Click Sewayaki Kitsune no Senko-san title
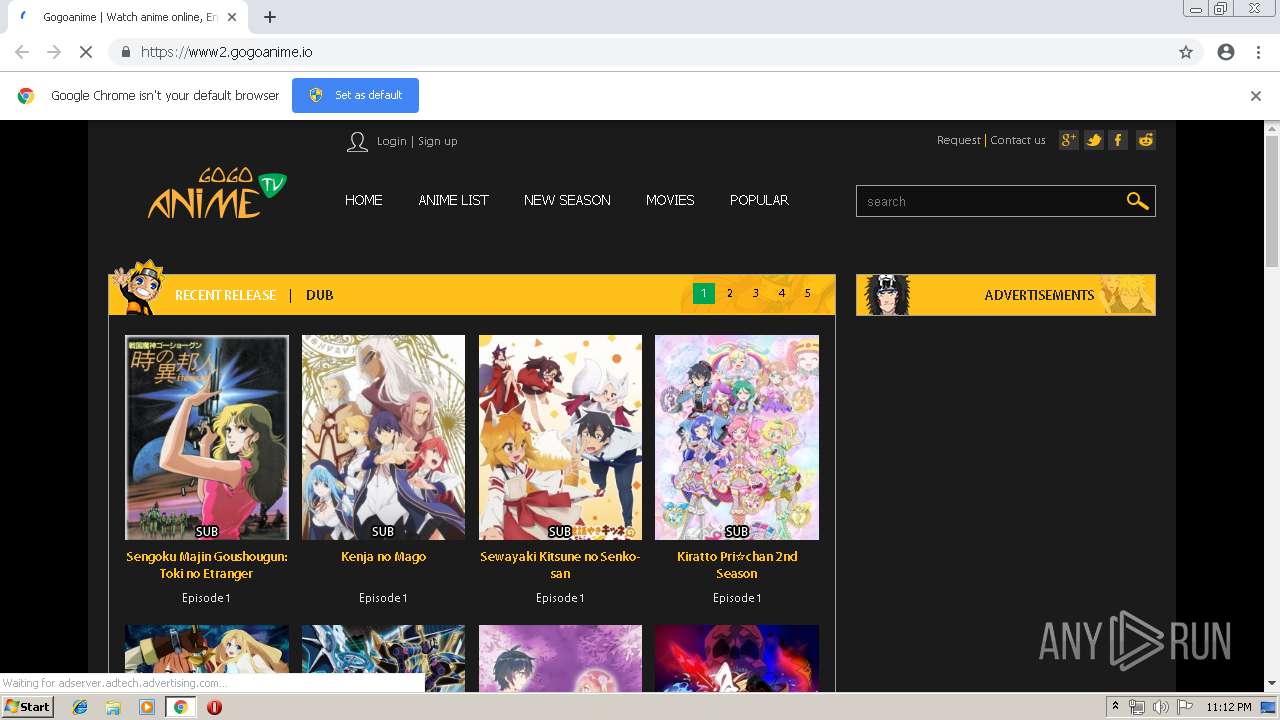The width and height of the screenshot is (1280, 720). (560, 565)
